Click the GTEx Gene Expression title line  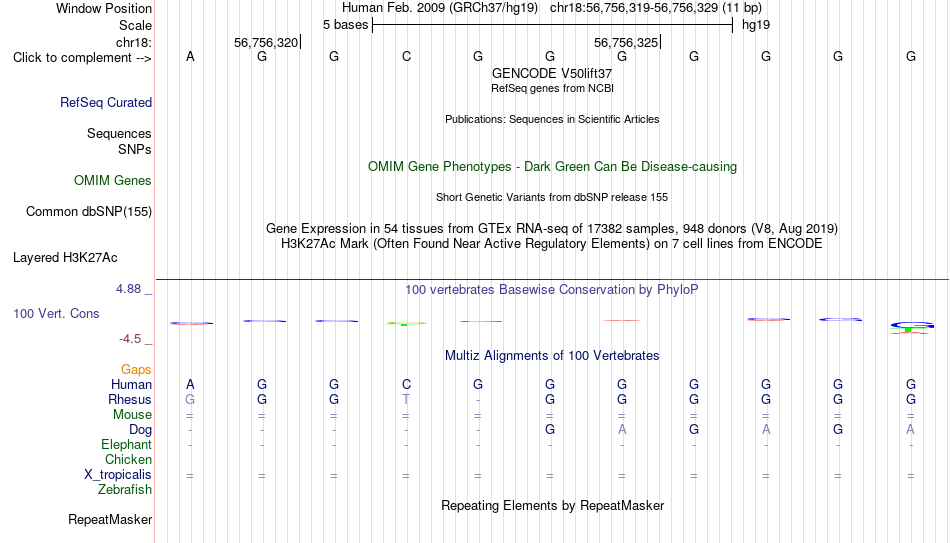click(552, 228)
